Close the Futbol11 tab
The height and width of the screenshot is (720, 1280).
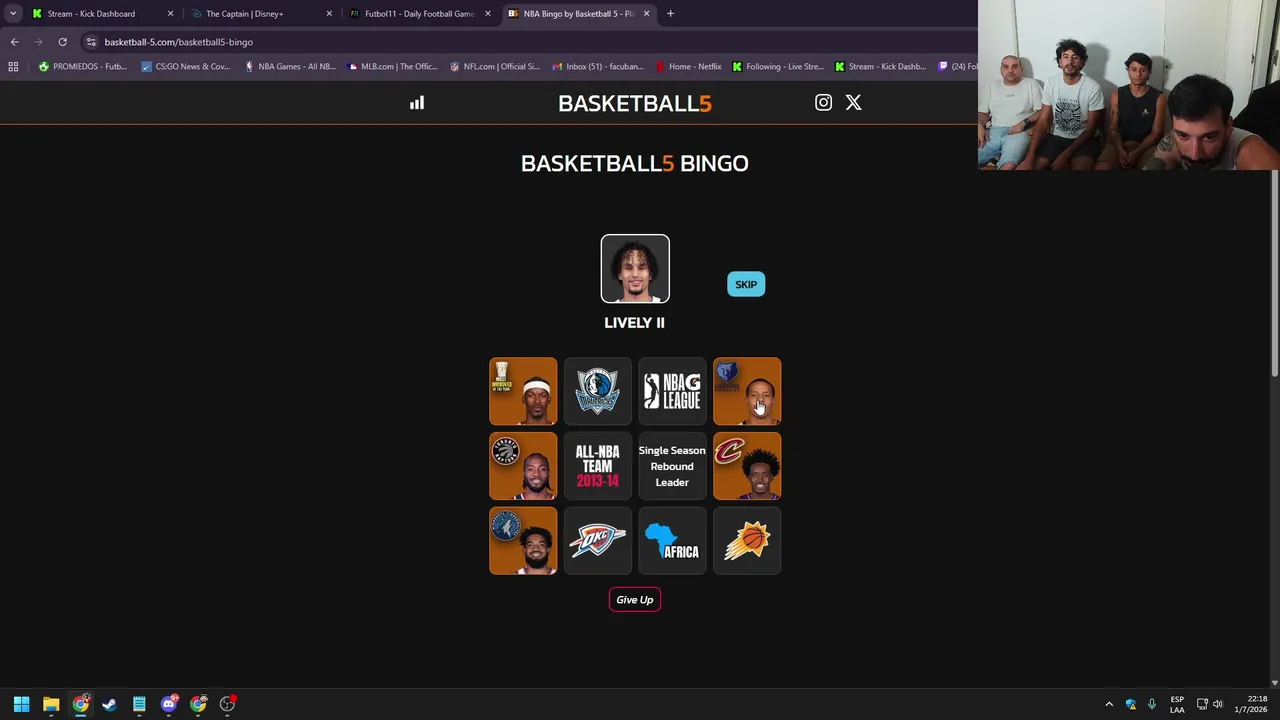488,14
